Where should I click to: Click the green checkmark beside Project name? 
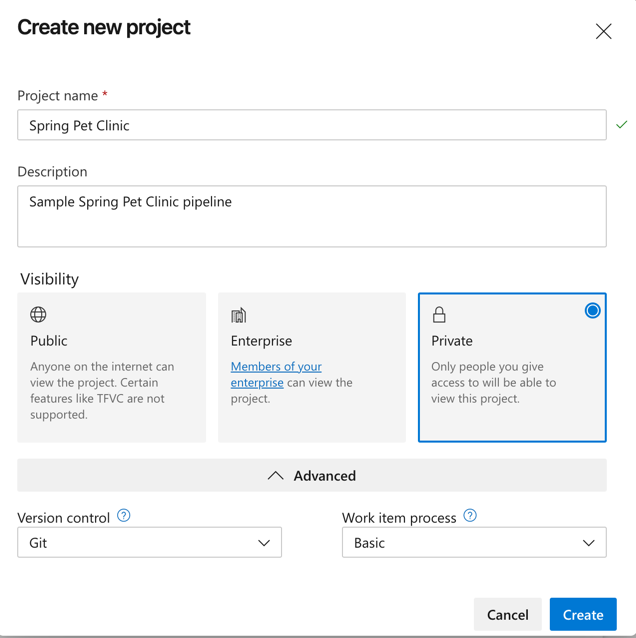point(622,125)
